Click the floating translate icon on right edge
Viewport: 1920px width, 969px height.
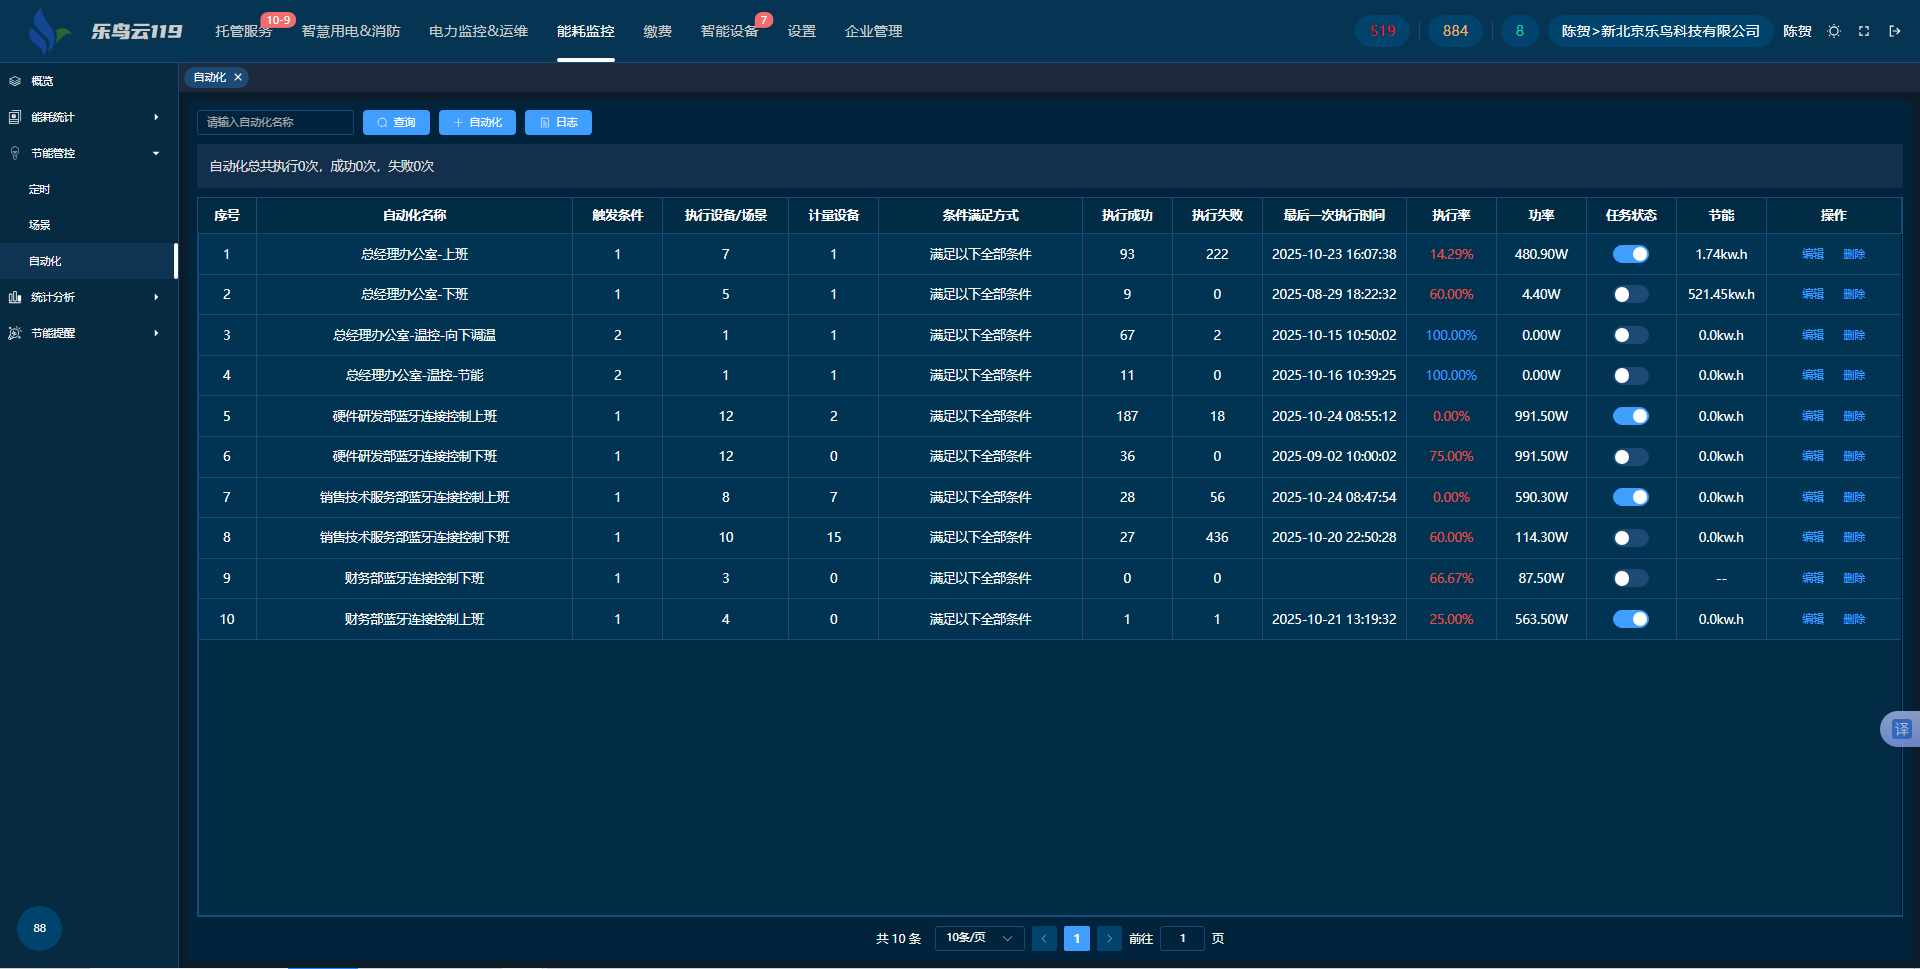pyautogui.click(x=1901, y=729)
